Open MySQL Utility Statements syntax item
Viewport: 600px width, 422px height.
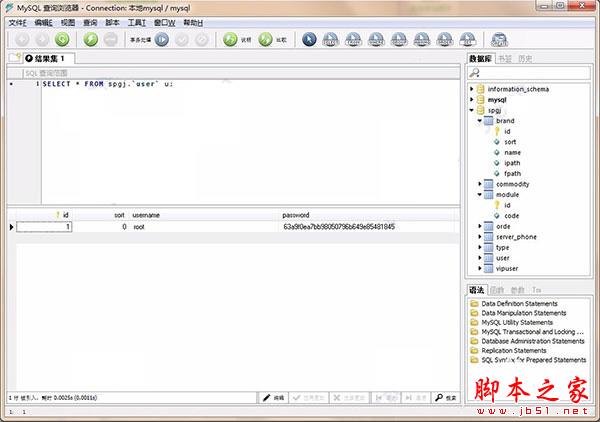tap(517, 323)
